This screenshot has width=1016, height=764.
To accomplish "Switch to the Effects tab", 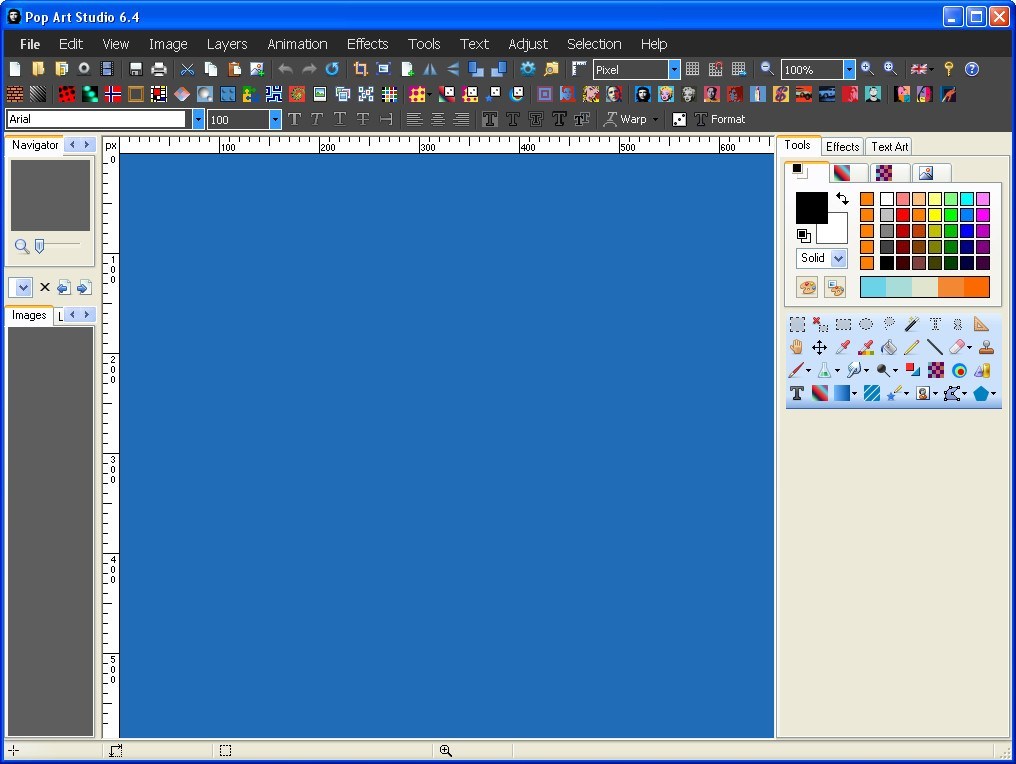I will [842, 146].
